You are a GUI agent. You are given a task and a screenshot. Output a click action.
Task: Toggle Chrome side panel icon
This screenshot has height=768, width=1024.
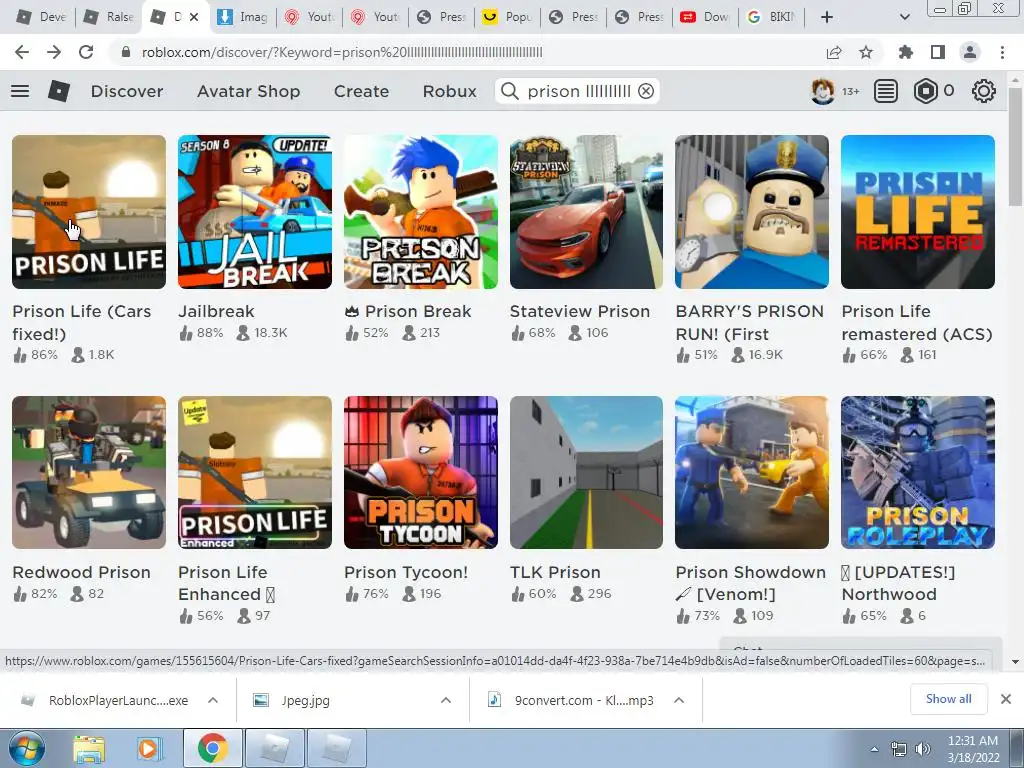pyautogui.click(x=938, y=52)
